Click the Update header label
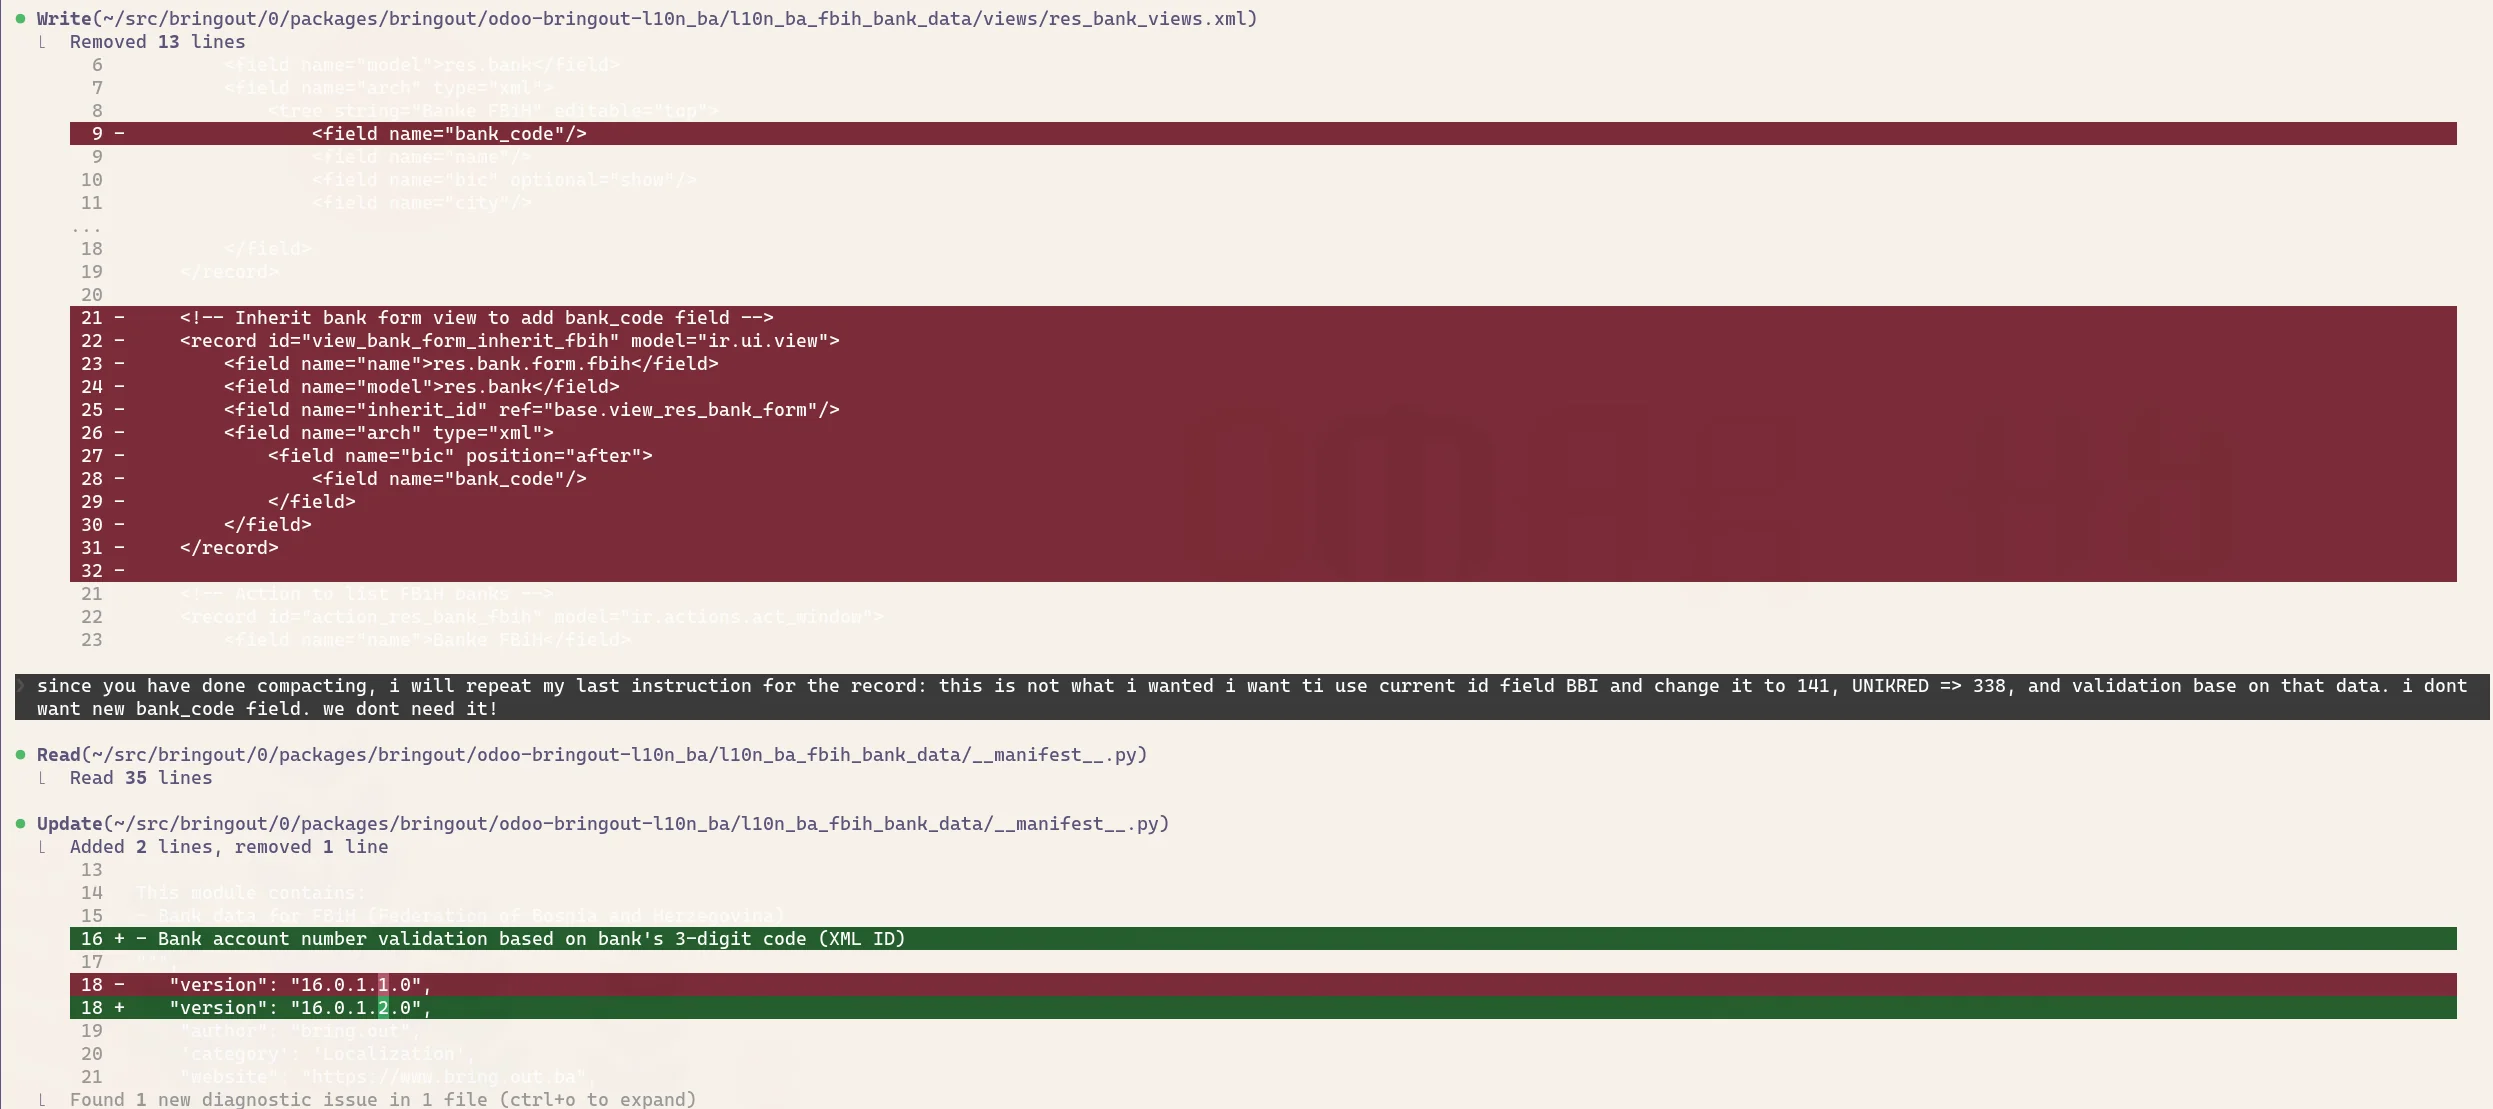This screenshot has height=1109, width=2493. coord(68,823)
